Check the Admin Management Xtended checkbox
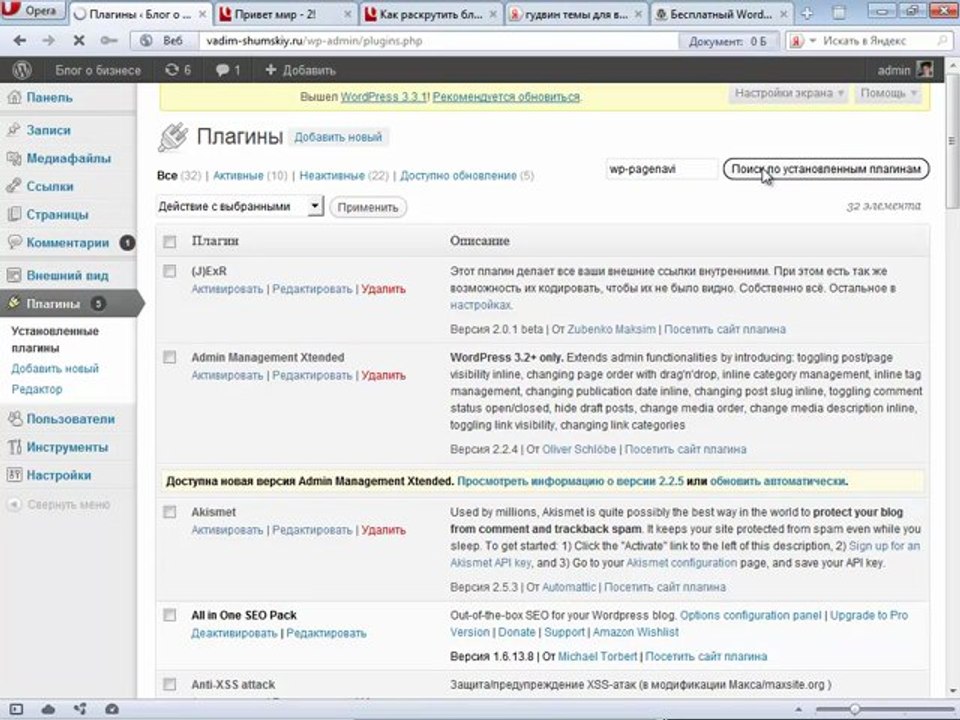Viewport: 960px width, 720px height. pos(170,357)
